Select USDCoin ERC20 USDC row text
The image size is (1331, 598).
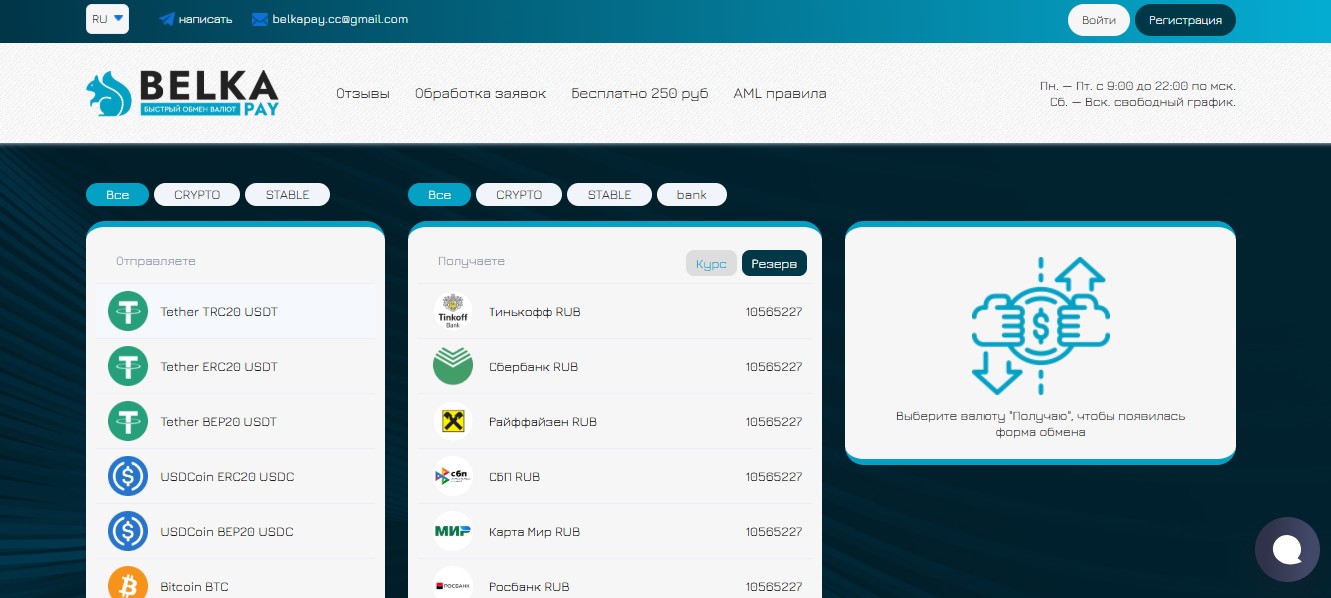coord(227,477)
